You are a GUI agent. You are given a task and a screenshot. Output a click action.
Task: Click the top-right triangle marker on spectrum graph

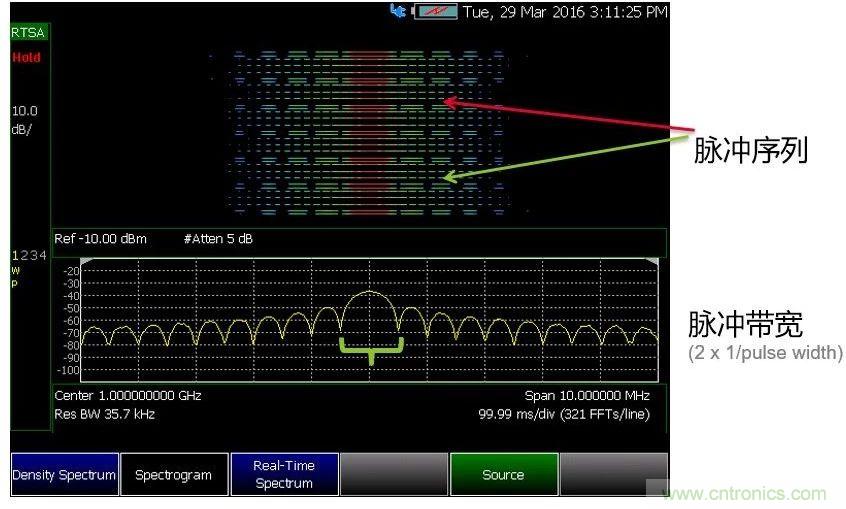653,262
